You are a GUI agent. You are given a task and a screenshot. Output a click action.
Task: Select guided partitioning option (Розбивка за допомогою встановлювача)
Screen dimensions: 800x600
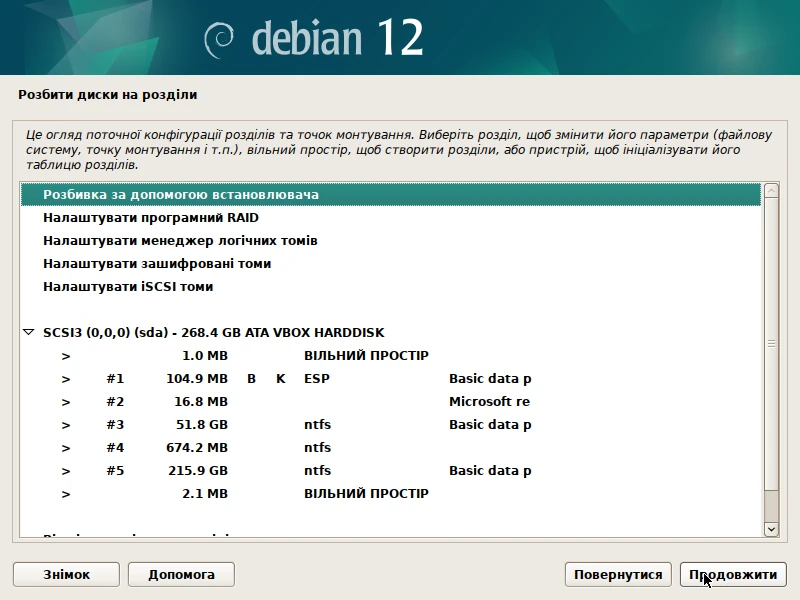pos(391,195)
